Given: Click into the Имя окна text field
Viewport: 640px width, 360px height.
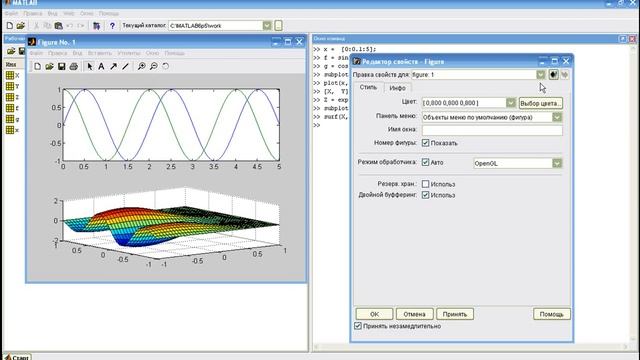Looking at the screenshot, I should (x=492, y=130).
